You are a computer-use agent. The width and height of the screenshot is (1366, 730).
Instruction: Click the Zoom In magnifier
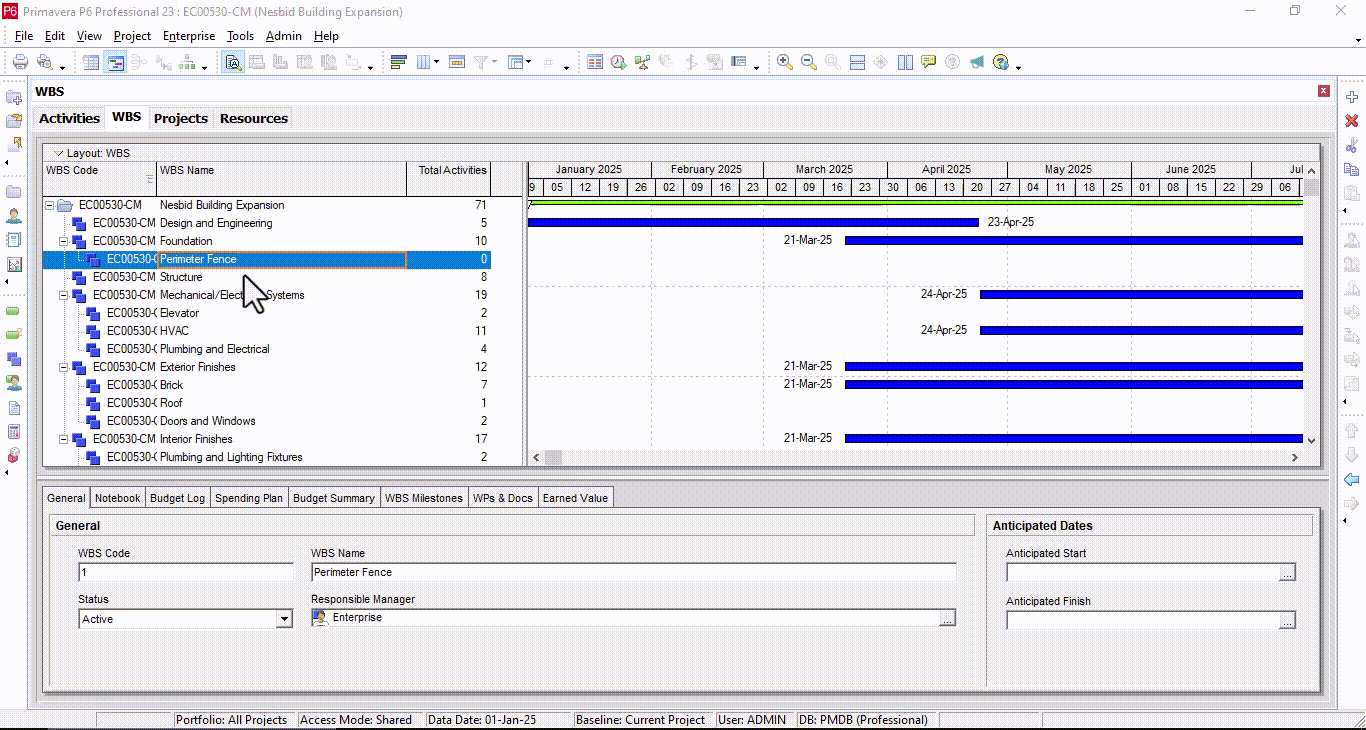point(785,62)
